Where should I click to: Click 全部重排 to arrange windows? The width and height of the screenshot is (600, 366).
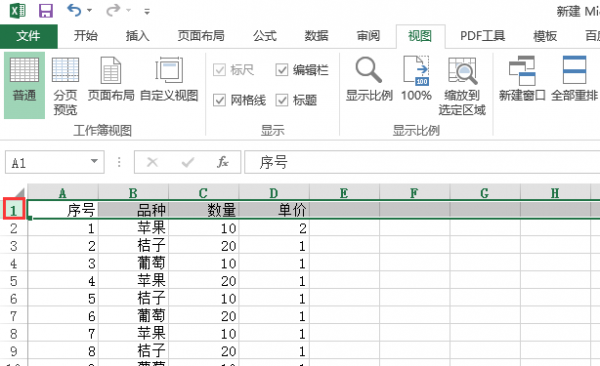pos(574,79)
